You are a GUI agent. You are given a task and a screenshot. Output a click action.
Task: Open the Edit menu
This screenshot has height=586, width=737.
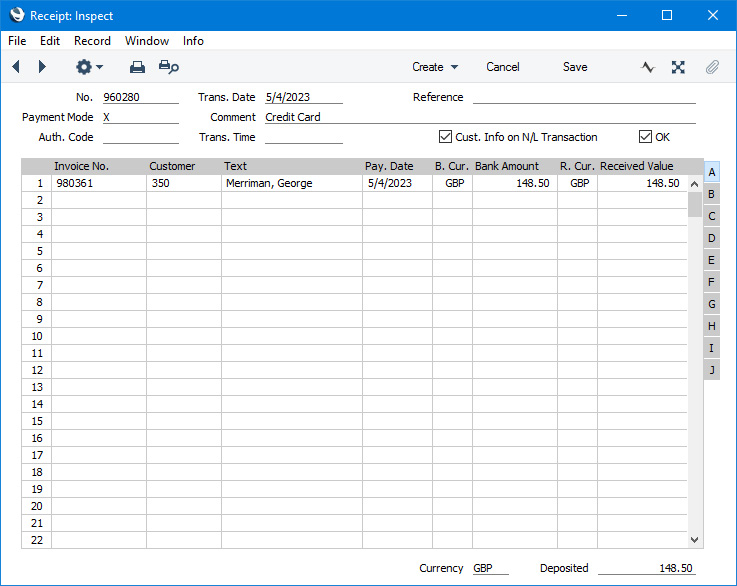[50, 41]
